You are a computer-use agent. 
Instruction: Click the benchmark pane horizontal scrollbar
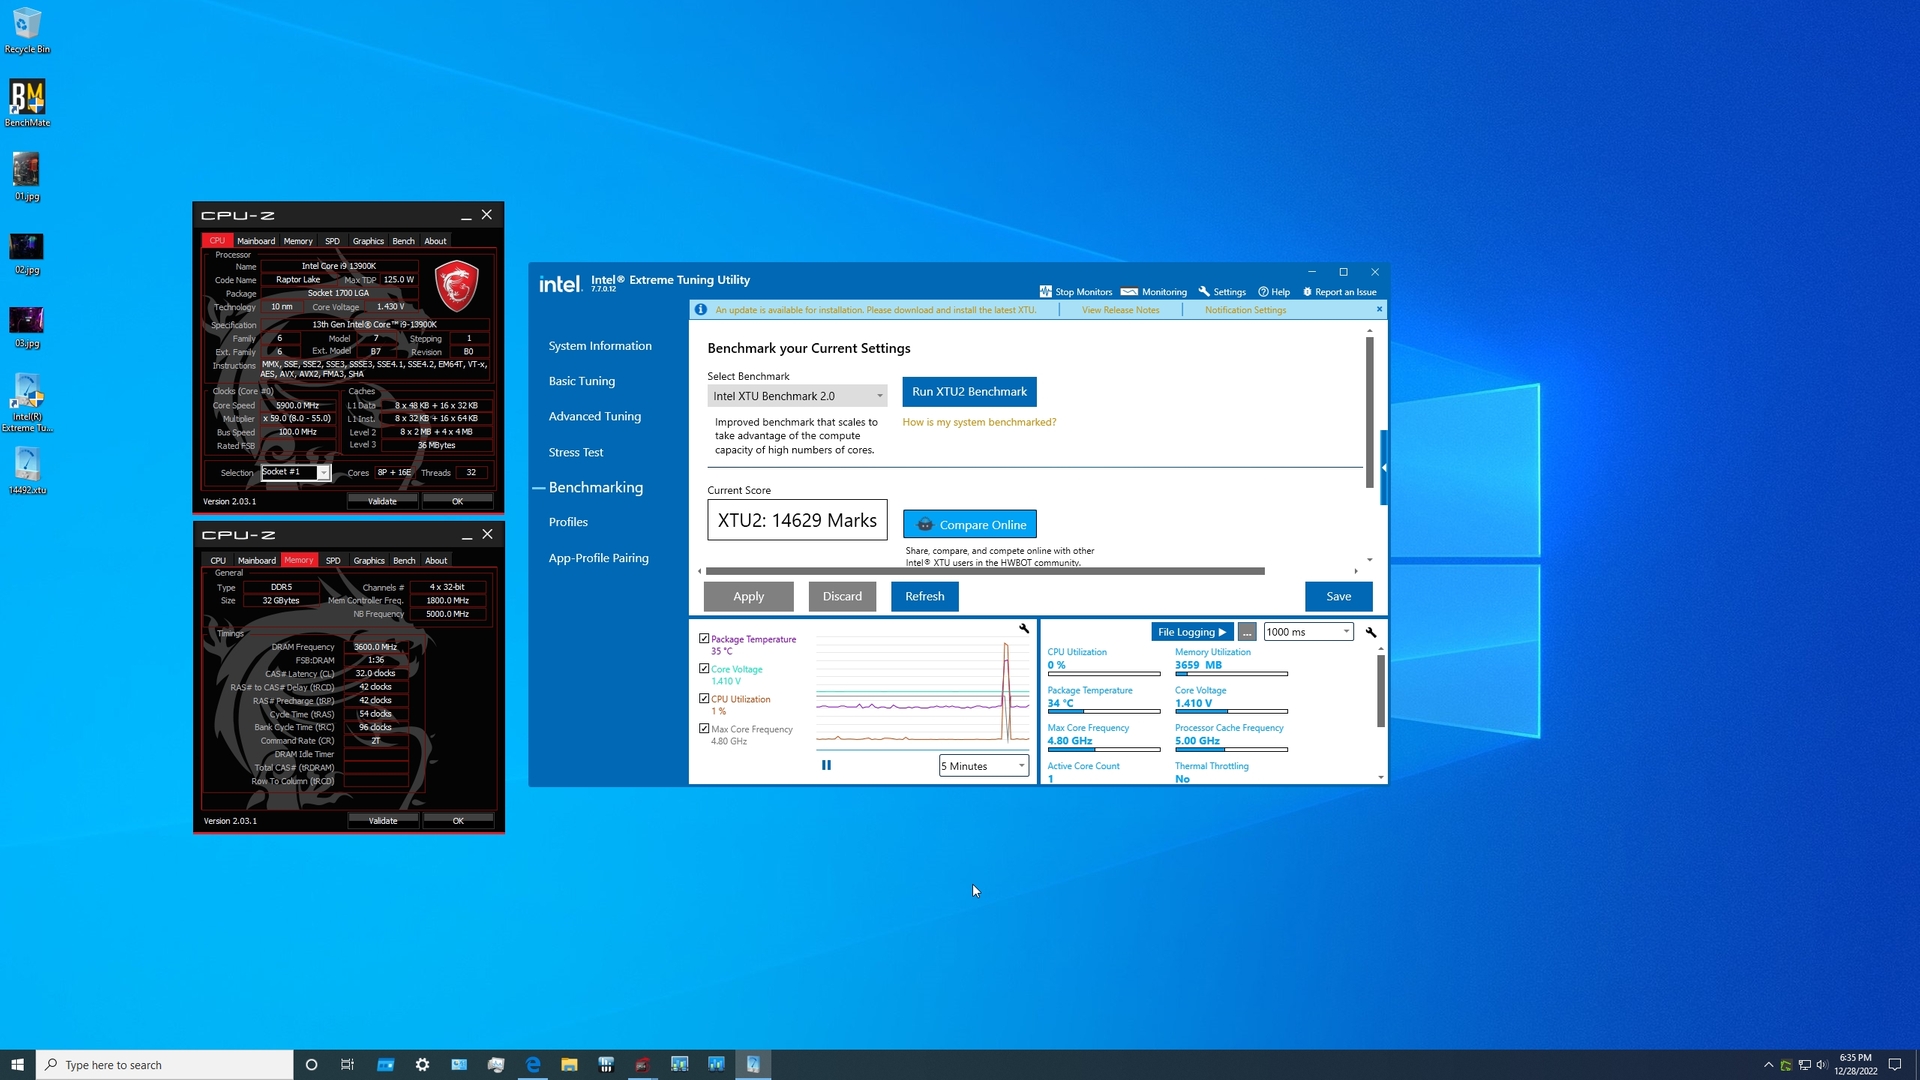point(985,571)
